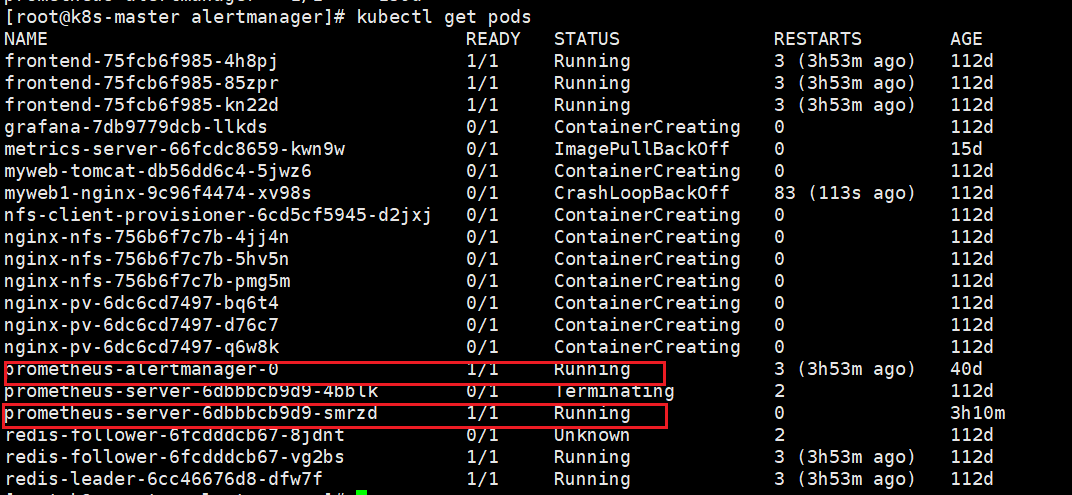Click the NAME column header
This screenshot has width=1072, height=495.
26,39
